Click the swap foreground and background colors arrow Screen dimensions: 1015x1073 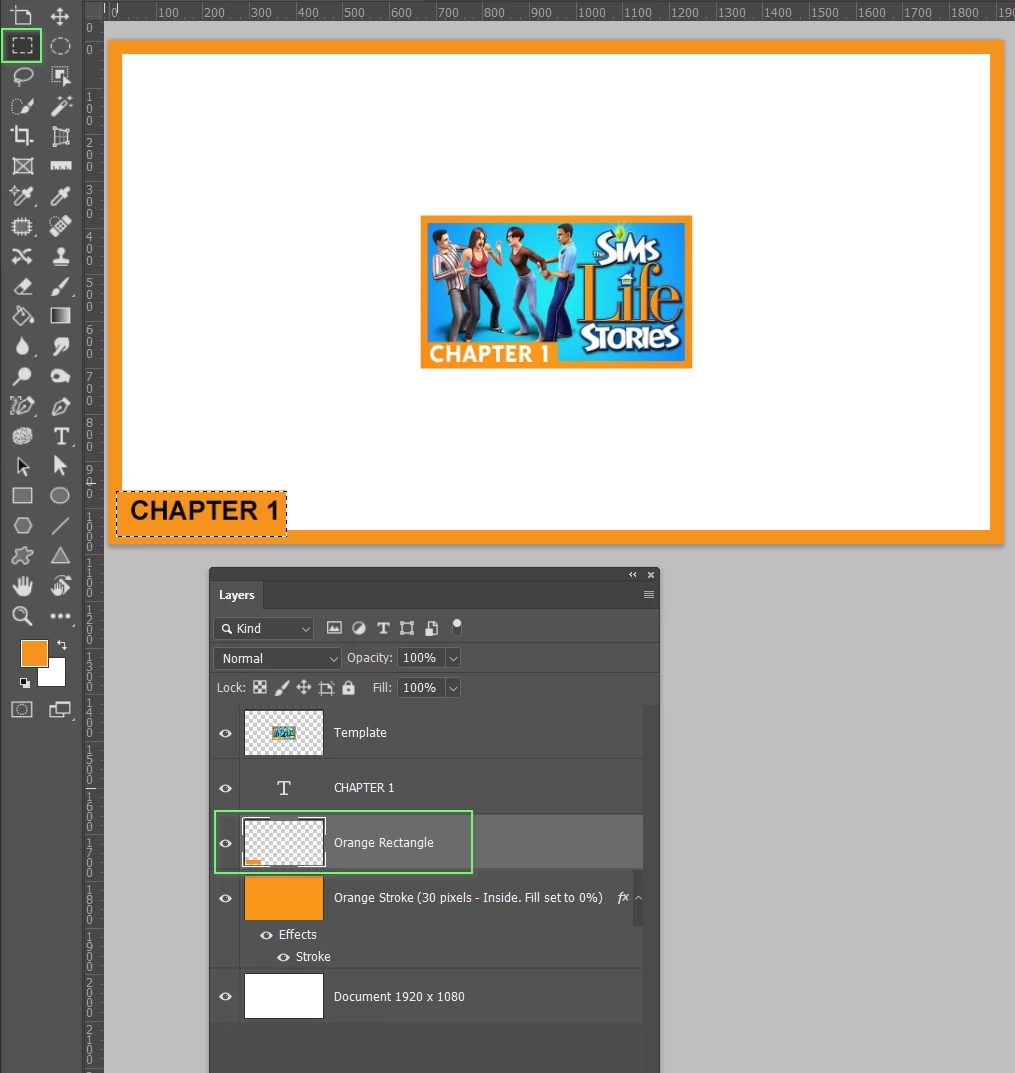point(62,645)
